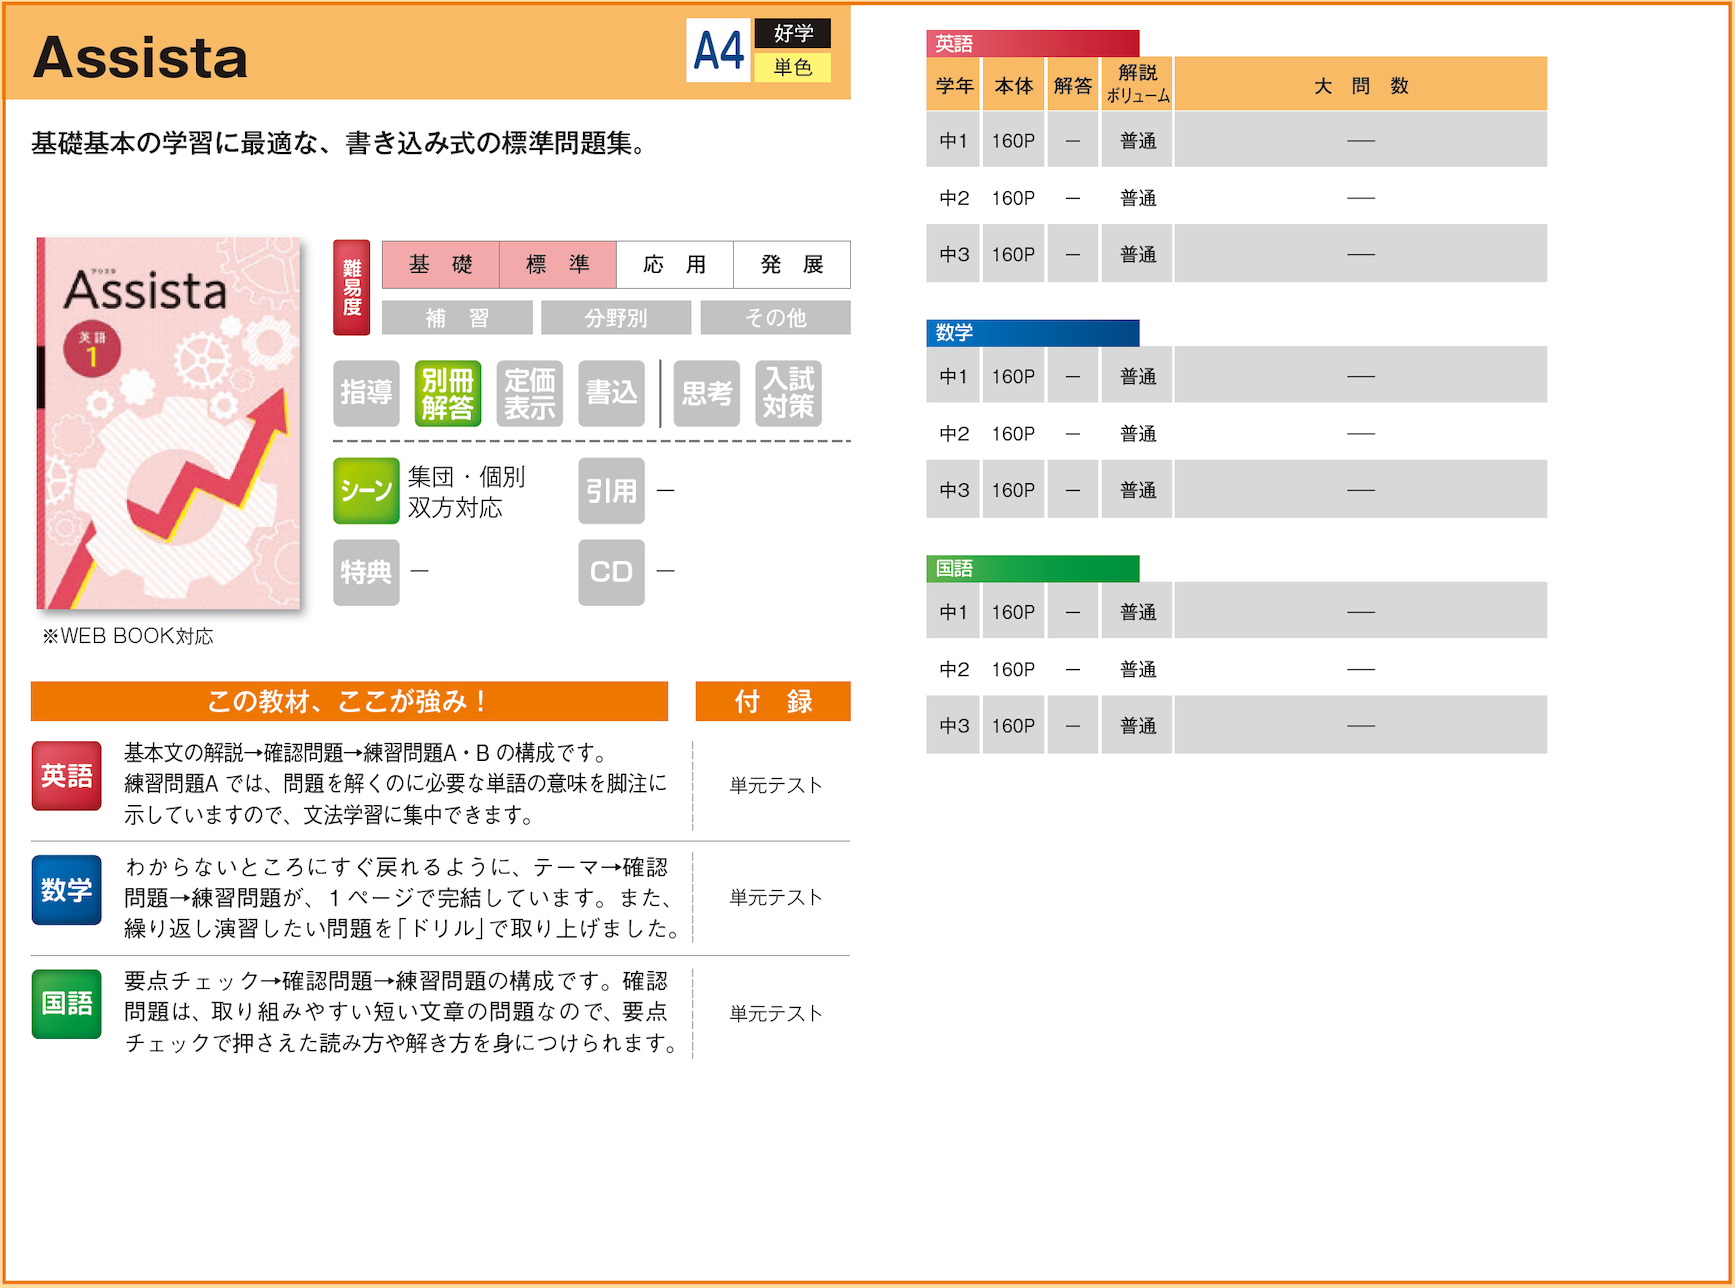Click the green 国語 subject badge
This screenshot has height=1288, width=1735.
pos(66,1003)
